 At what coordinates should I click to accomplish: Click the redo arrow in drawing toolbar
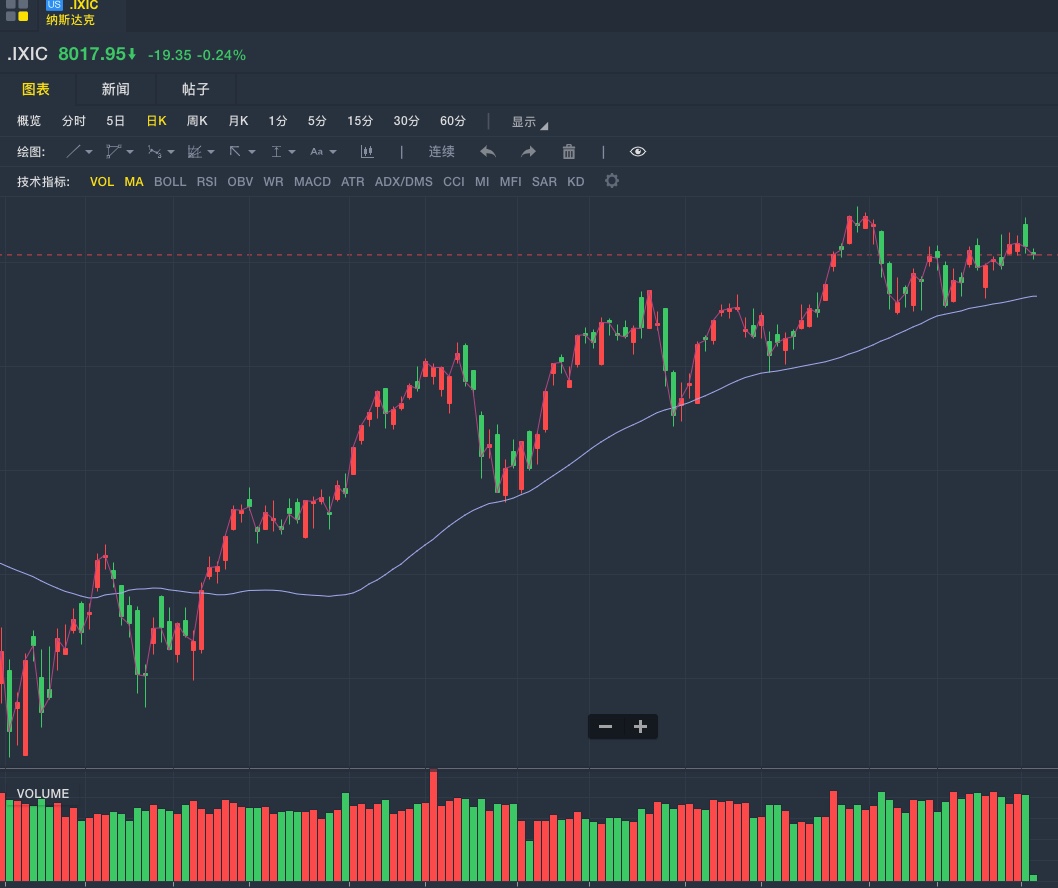[528, 152]
